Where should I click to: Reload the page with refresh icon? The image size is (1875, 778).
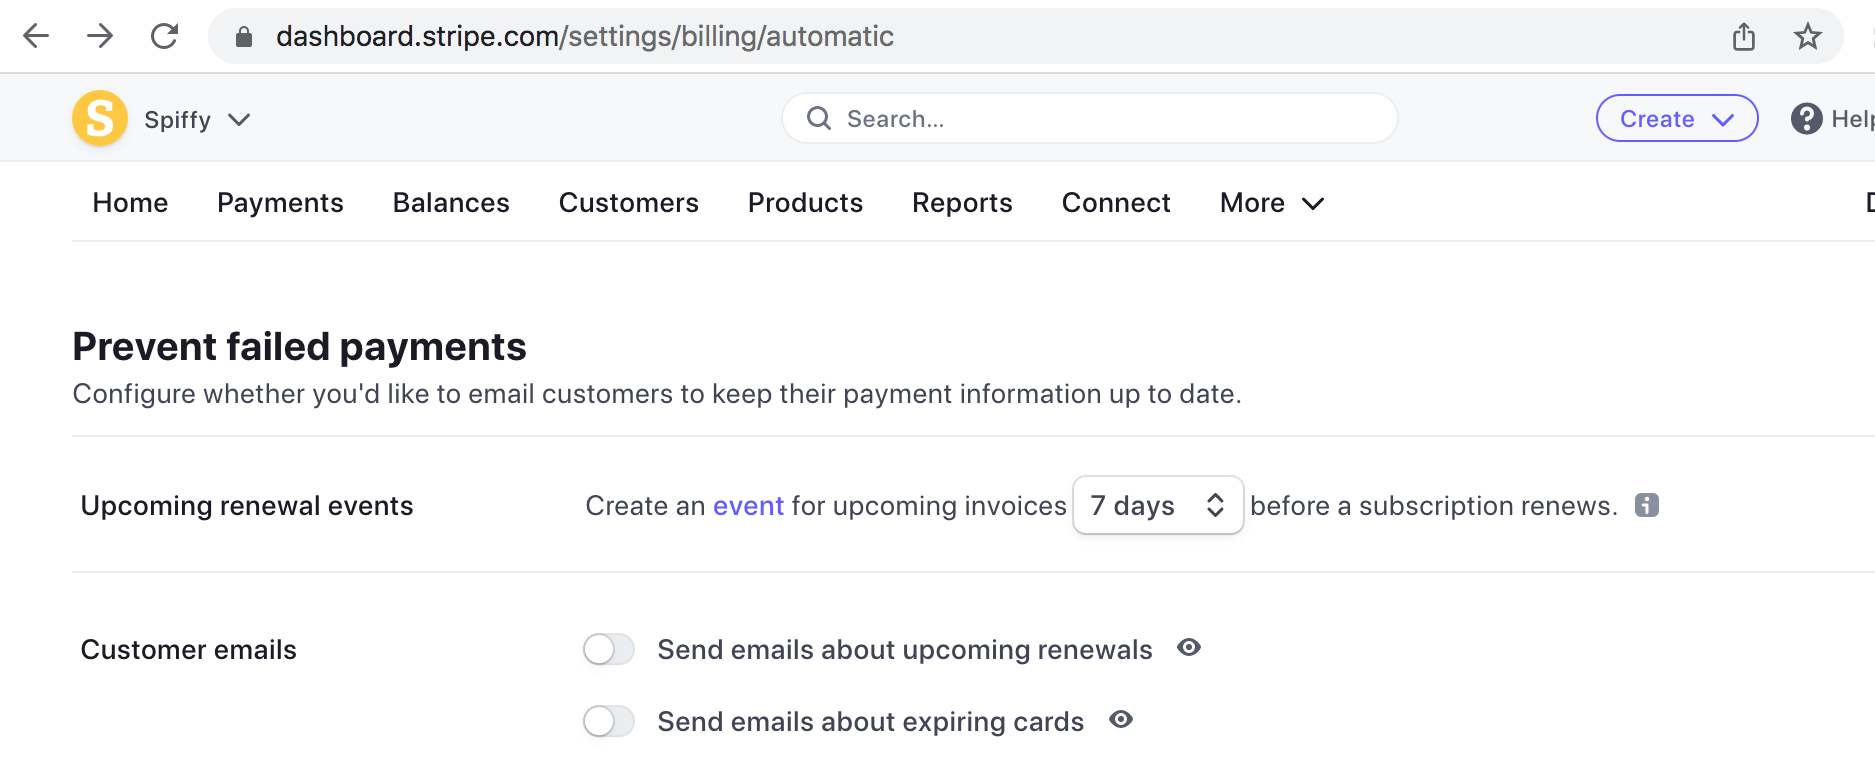tap(164, 36)
